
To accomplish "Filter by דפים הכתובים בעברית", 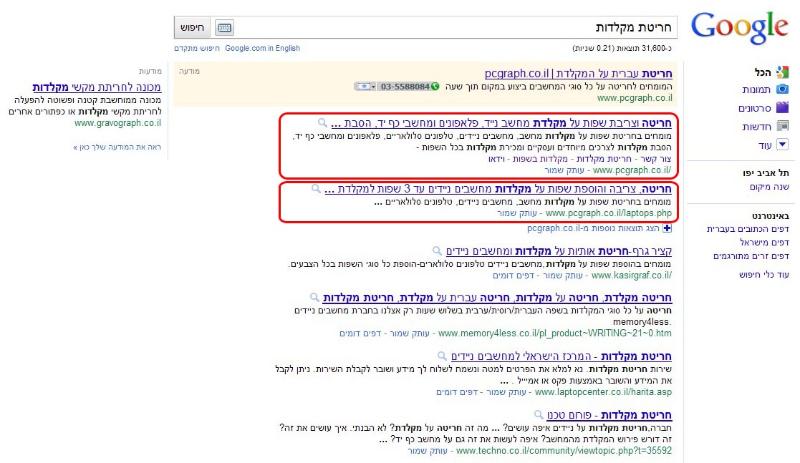I will click(747, 229).
